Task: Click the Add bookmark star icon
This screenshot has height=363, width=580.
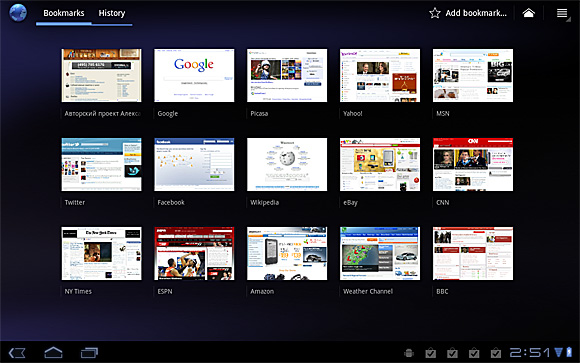Action: (x=435, y=13)
